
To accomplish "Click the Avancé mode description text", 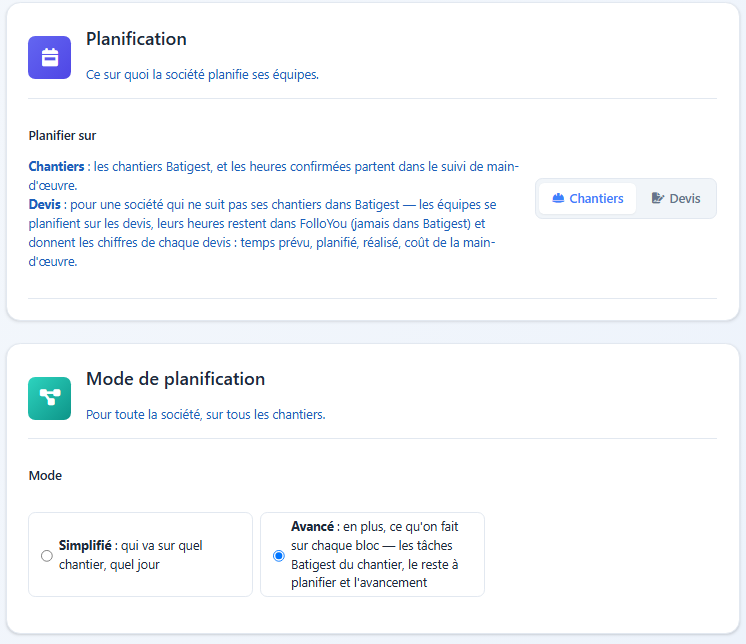I will pos(375,555).
